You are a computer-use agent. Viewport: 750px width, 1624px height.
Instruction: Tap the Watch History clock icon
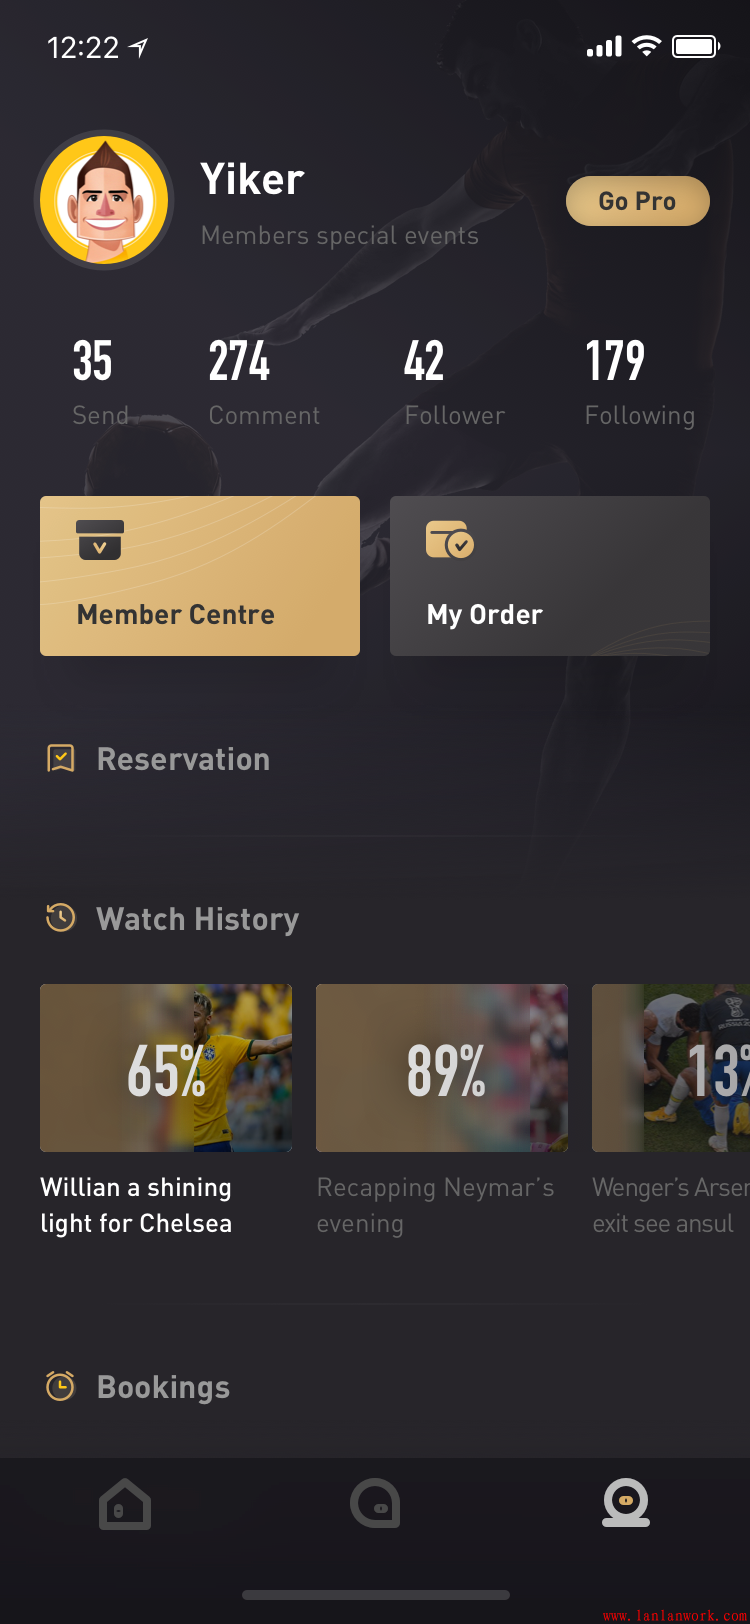(x=61, y=918)
